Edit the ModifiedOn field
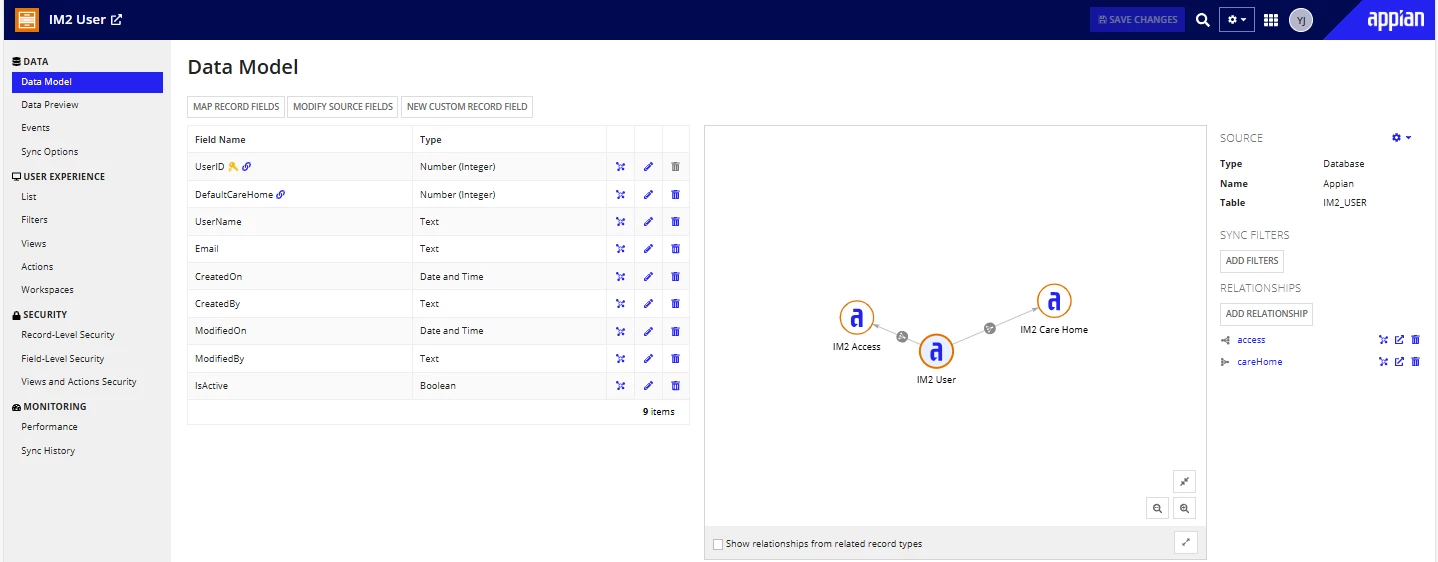The image size is (1438, 562). coord(648,331)
